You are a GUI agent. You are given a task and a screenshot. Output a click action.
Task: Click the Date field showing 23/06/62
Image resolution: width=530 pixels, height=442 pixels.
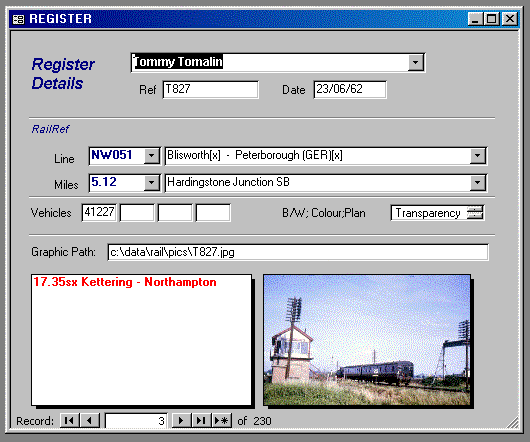(350, 90)
